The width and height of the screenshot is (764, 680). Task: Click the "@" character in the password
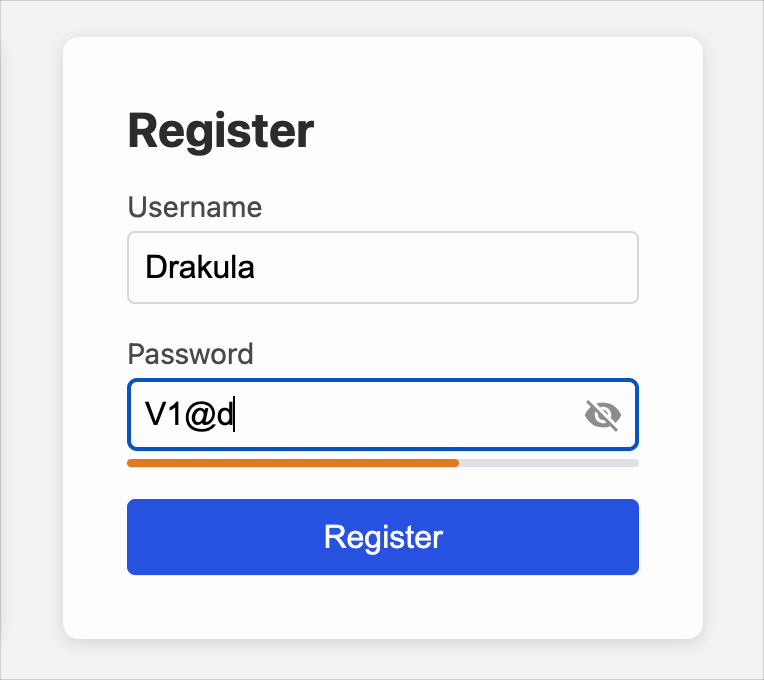[199, 415]
